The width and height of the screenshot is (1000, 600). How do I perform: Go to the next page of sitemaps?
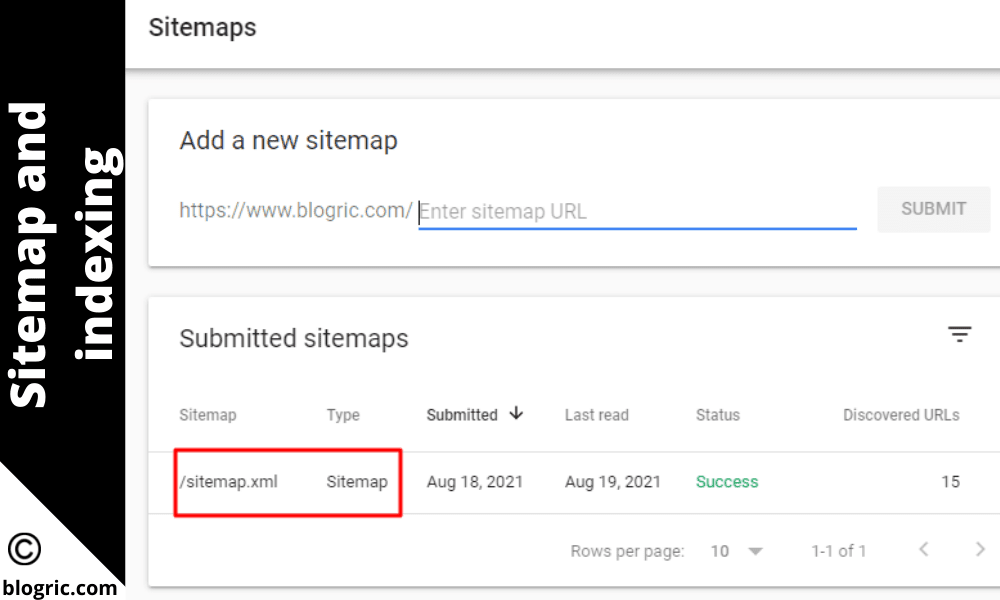pyautogui.click(x=980, y=549)
